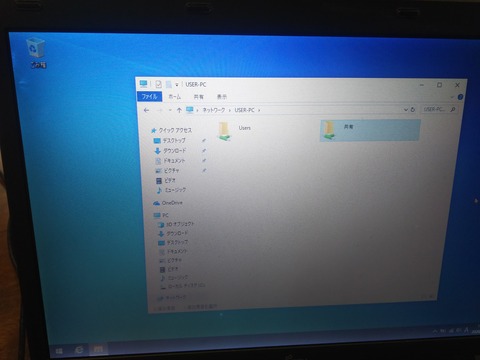This screenshot has height=360, width=480.
Task: Open the Windows Start button
Action: (59, 351)
